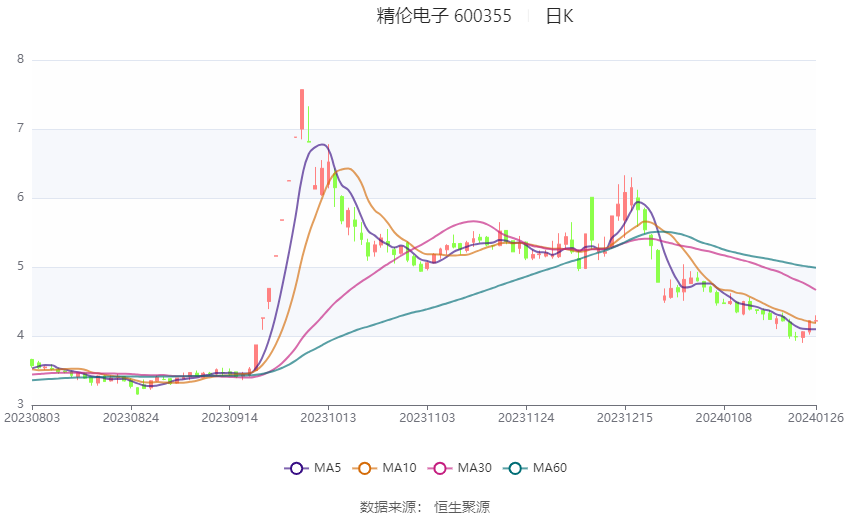
Task: Select x-axis date label 20230803
Action: [32, 418]
